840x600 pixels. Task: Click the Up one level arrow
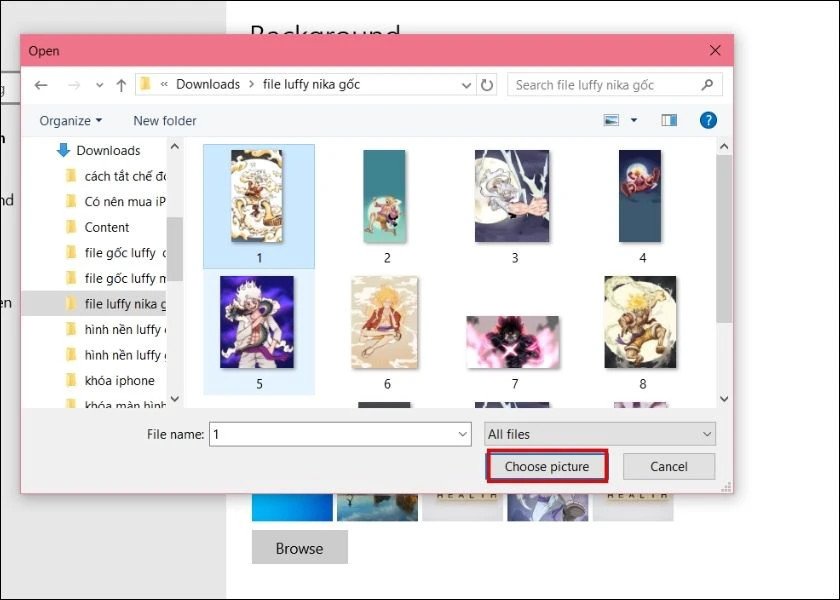click(120, 85)
